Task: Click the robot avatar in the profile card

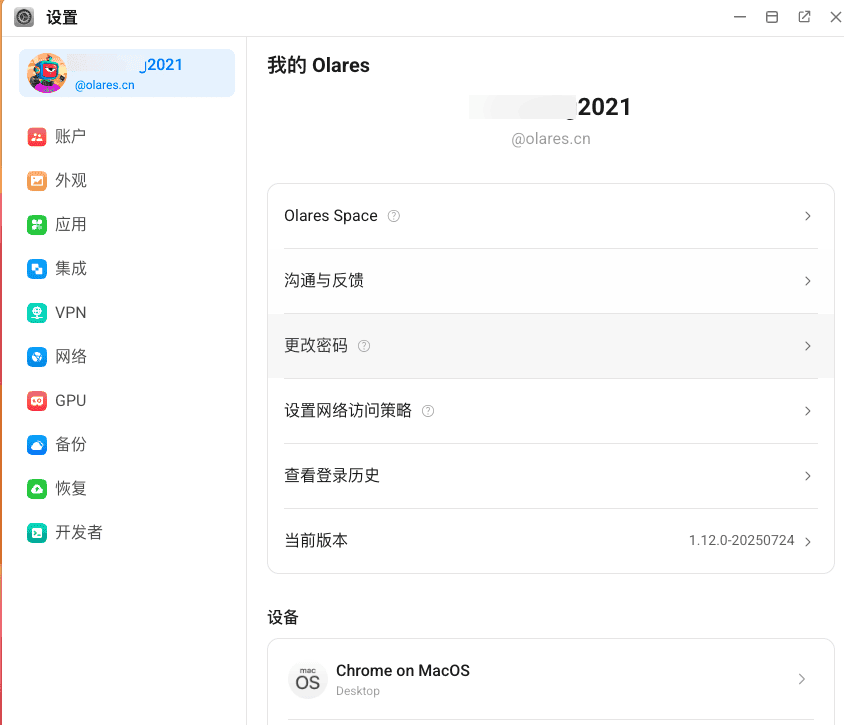Action: click(x=47, y=73)
